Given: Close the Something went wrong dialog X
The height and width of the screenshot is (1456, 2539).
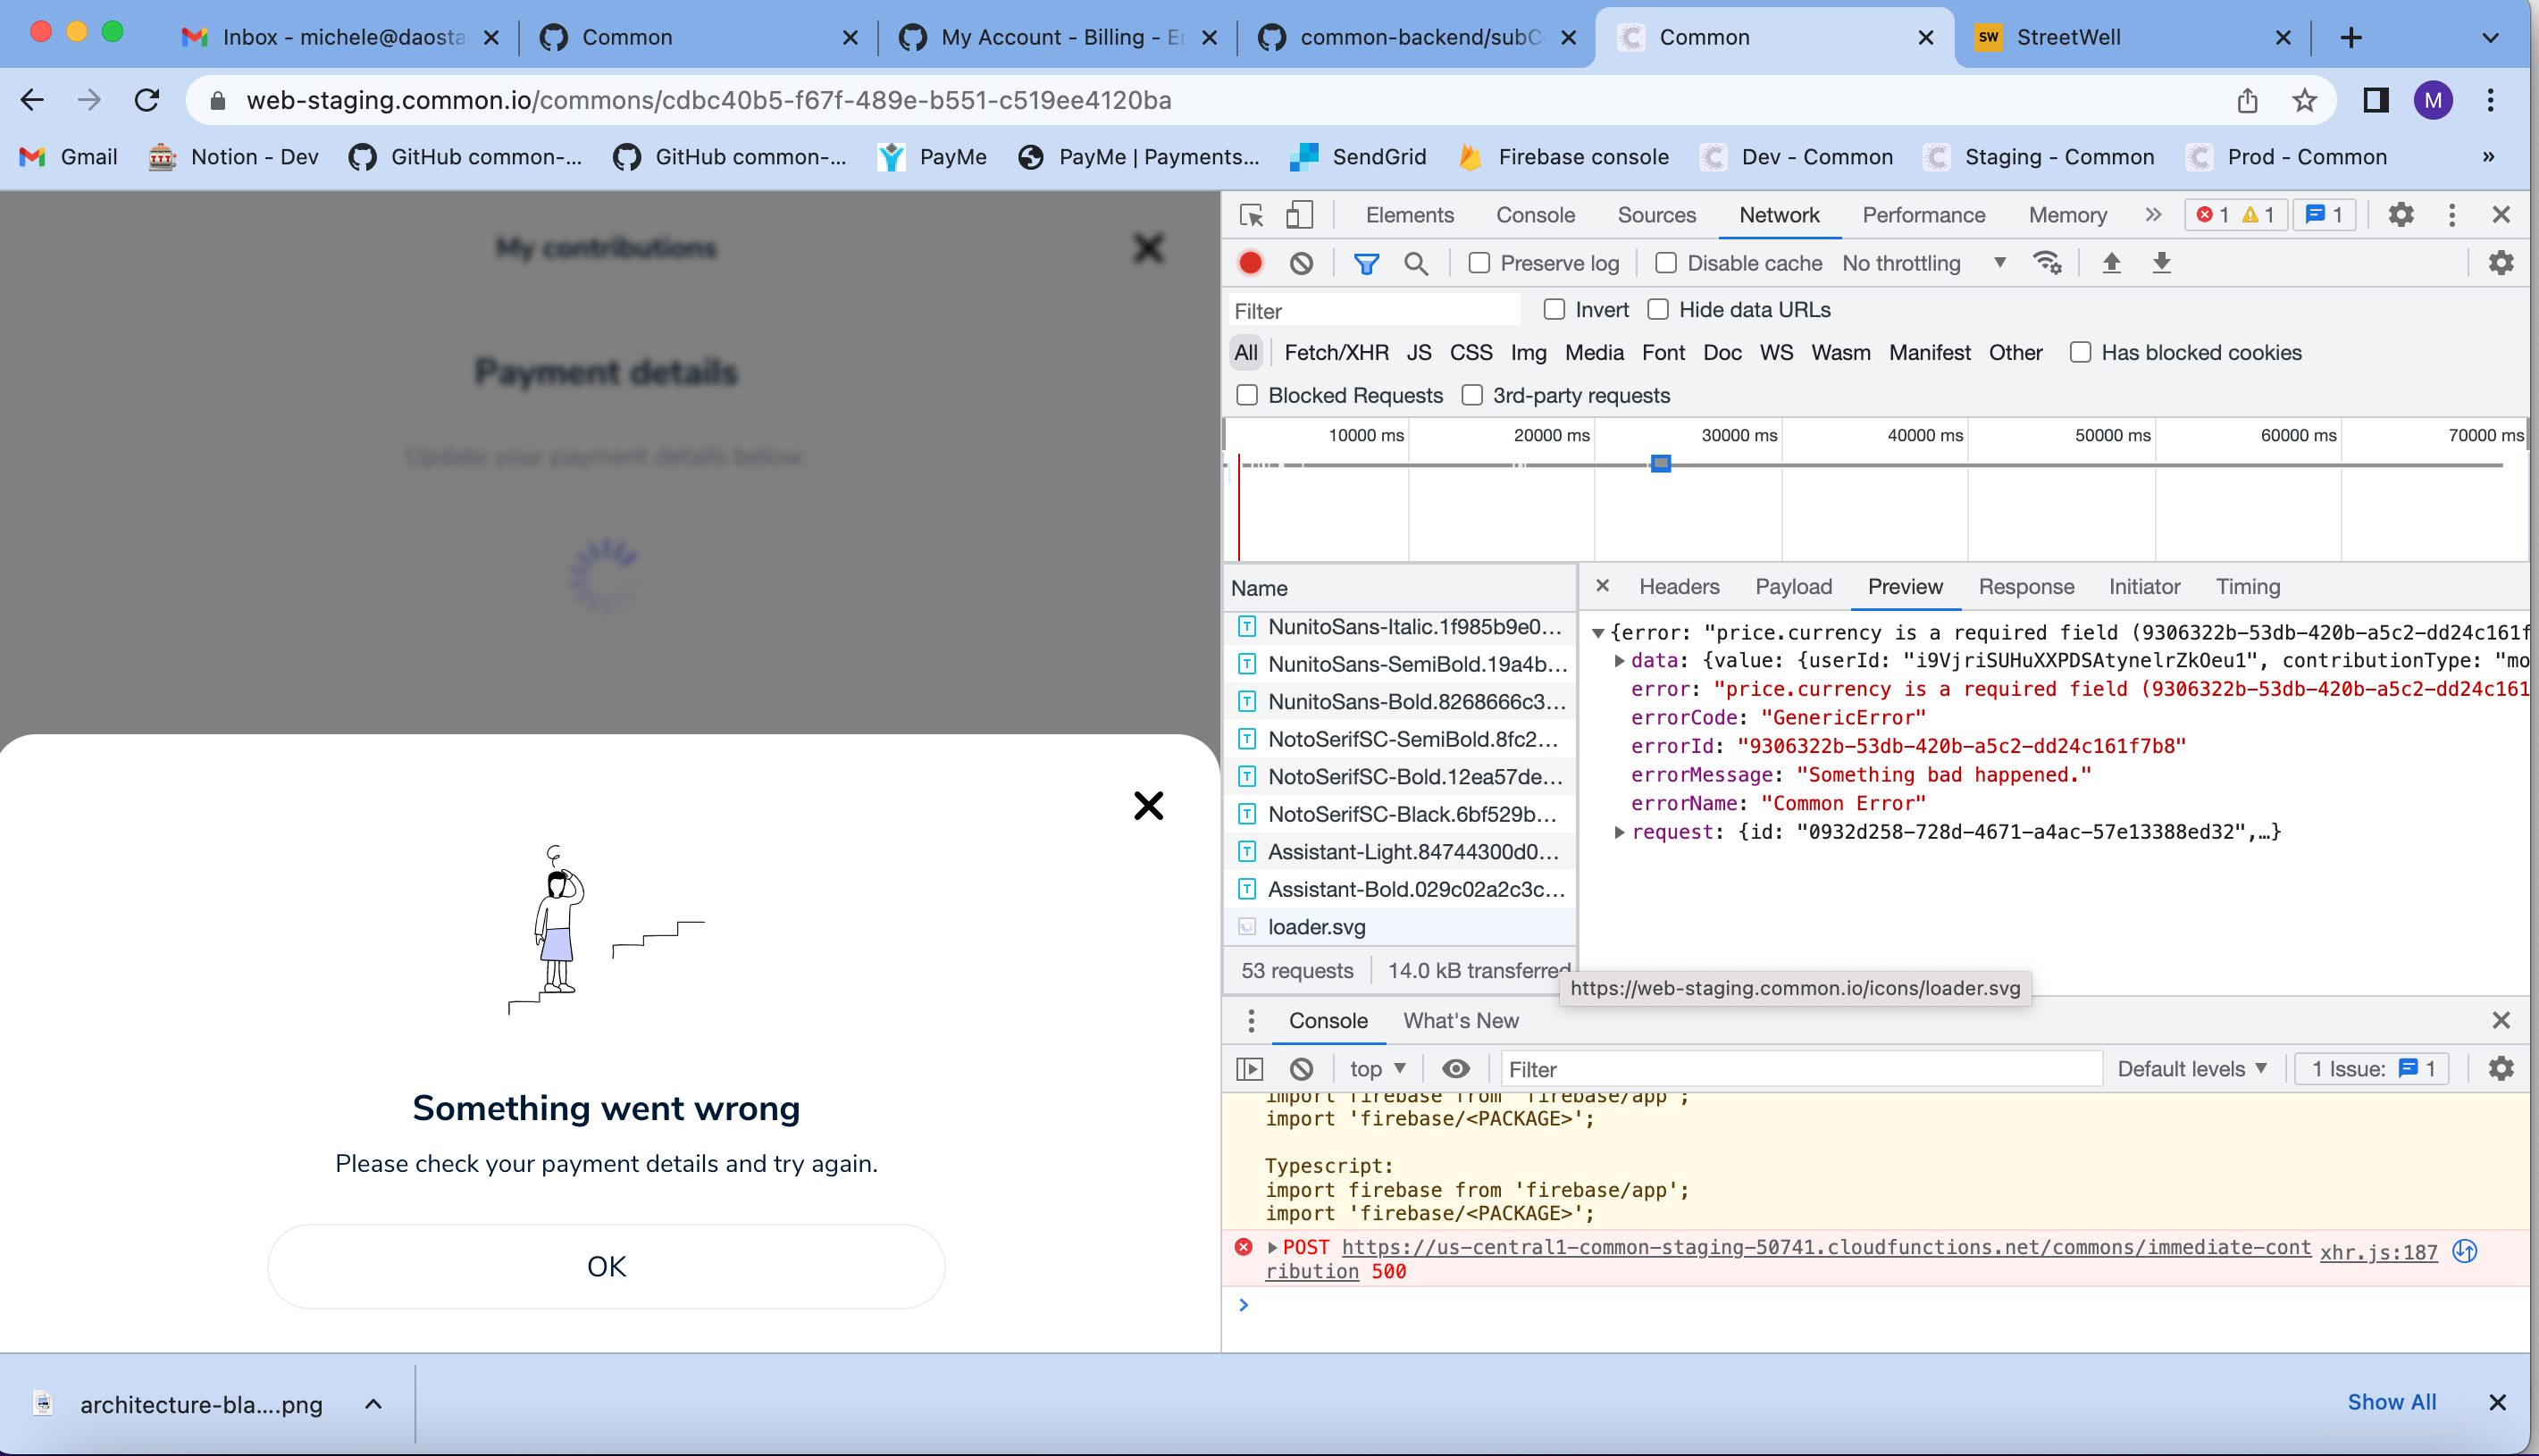Looking at the screenshot, I should coord(1148,806).
